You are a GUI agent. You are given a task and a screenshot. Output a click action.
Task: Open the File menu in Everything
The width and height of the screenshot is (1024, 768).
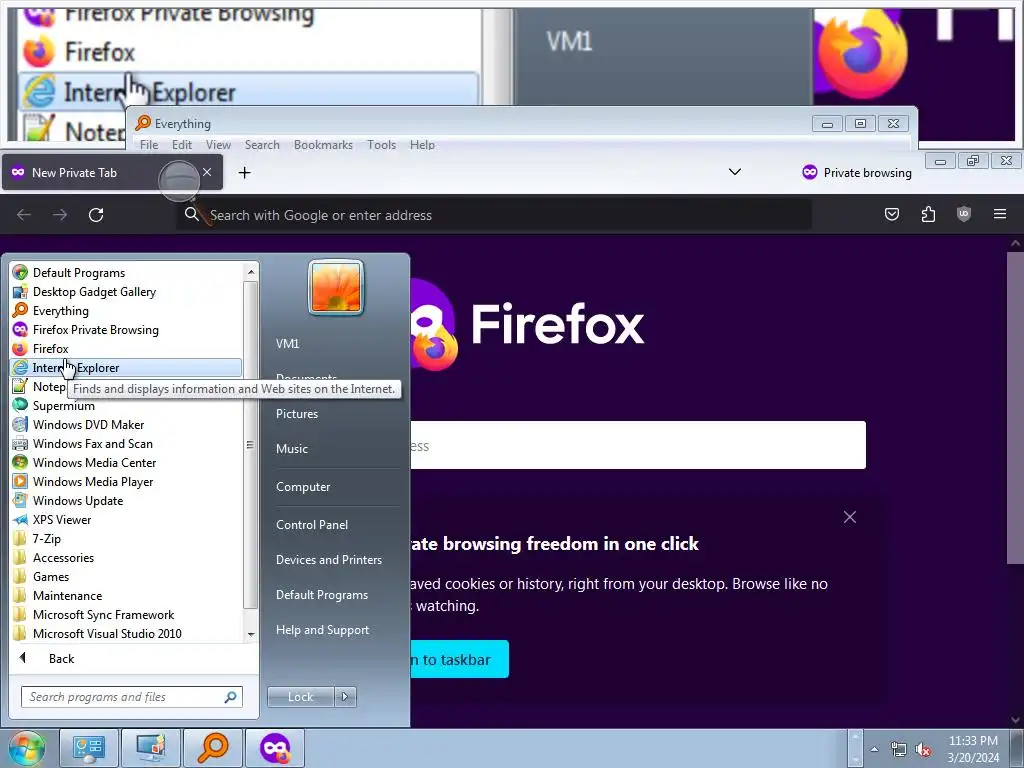pyautogui.click(x=149, y=145)
